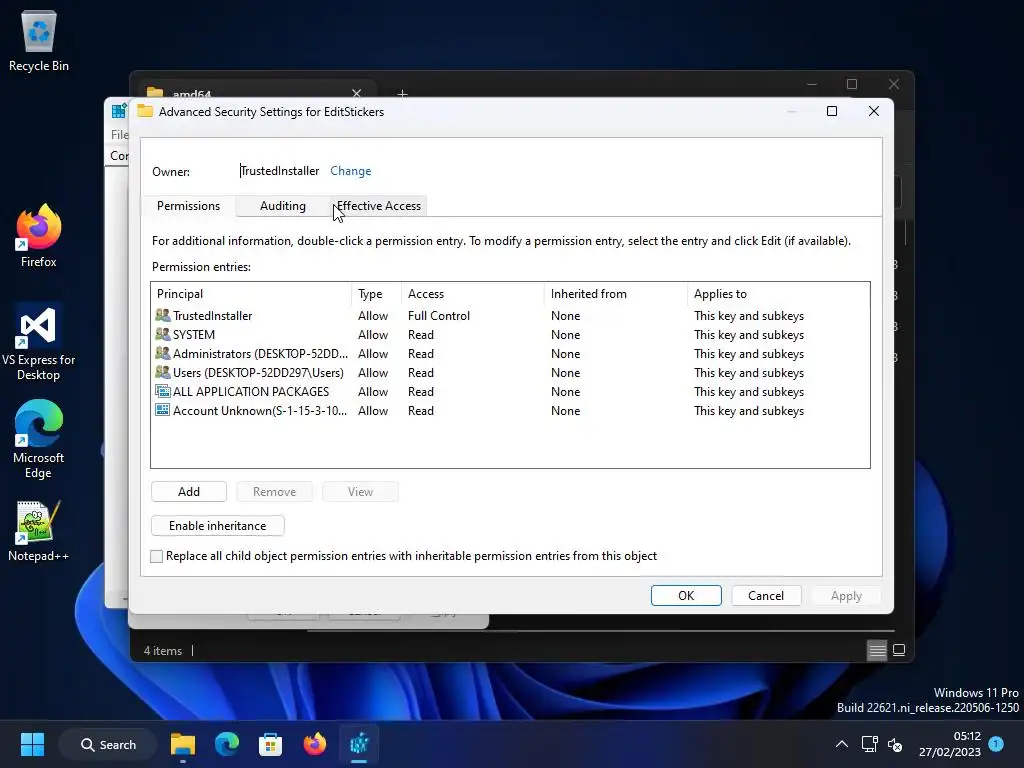Confirm with the OK button
Viewport: 1024px width, 768px height.
[686, 596]
